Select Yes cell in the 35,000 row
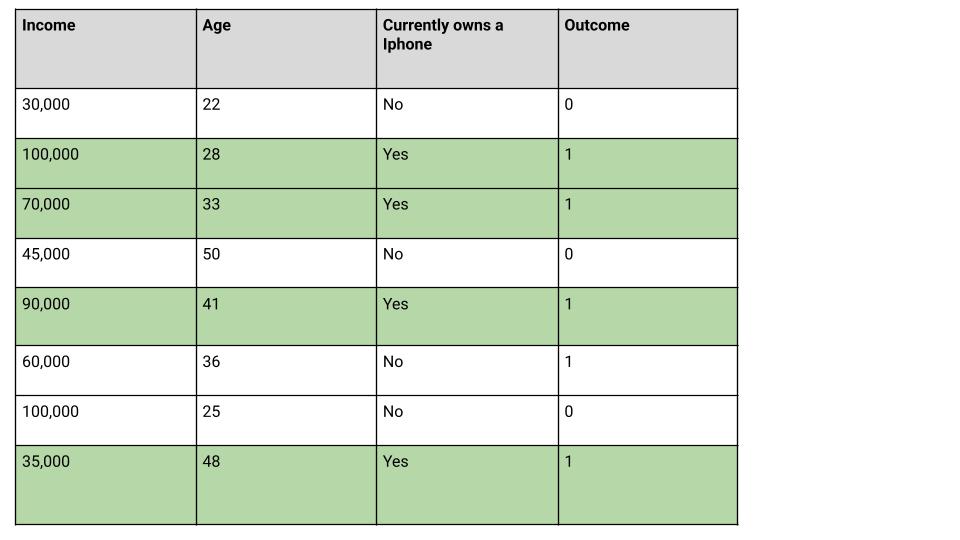This screenshot has height=540, width=960. [x=467, y=485]
